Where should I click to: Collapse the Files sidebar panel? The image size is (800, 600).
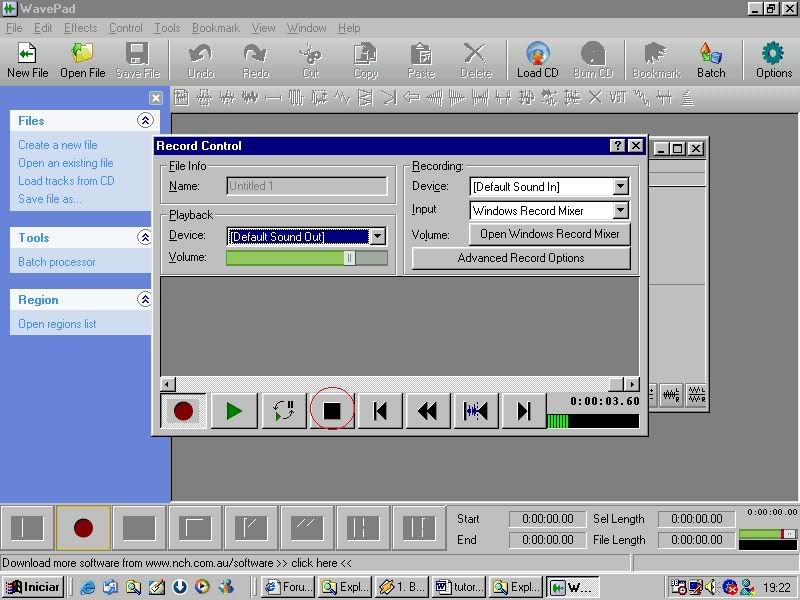click(x=145, y=120)
